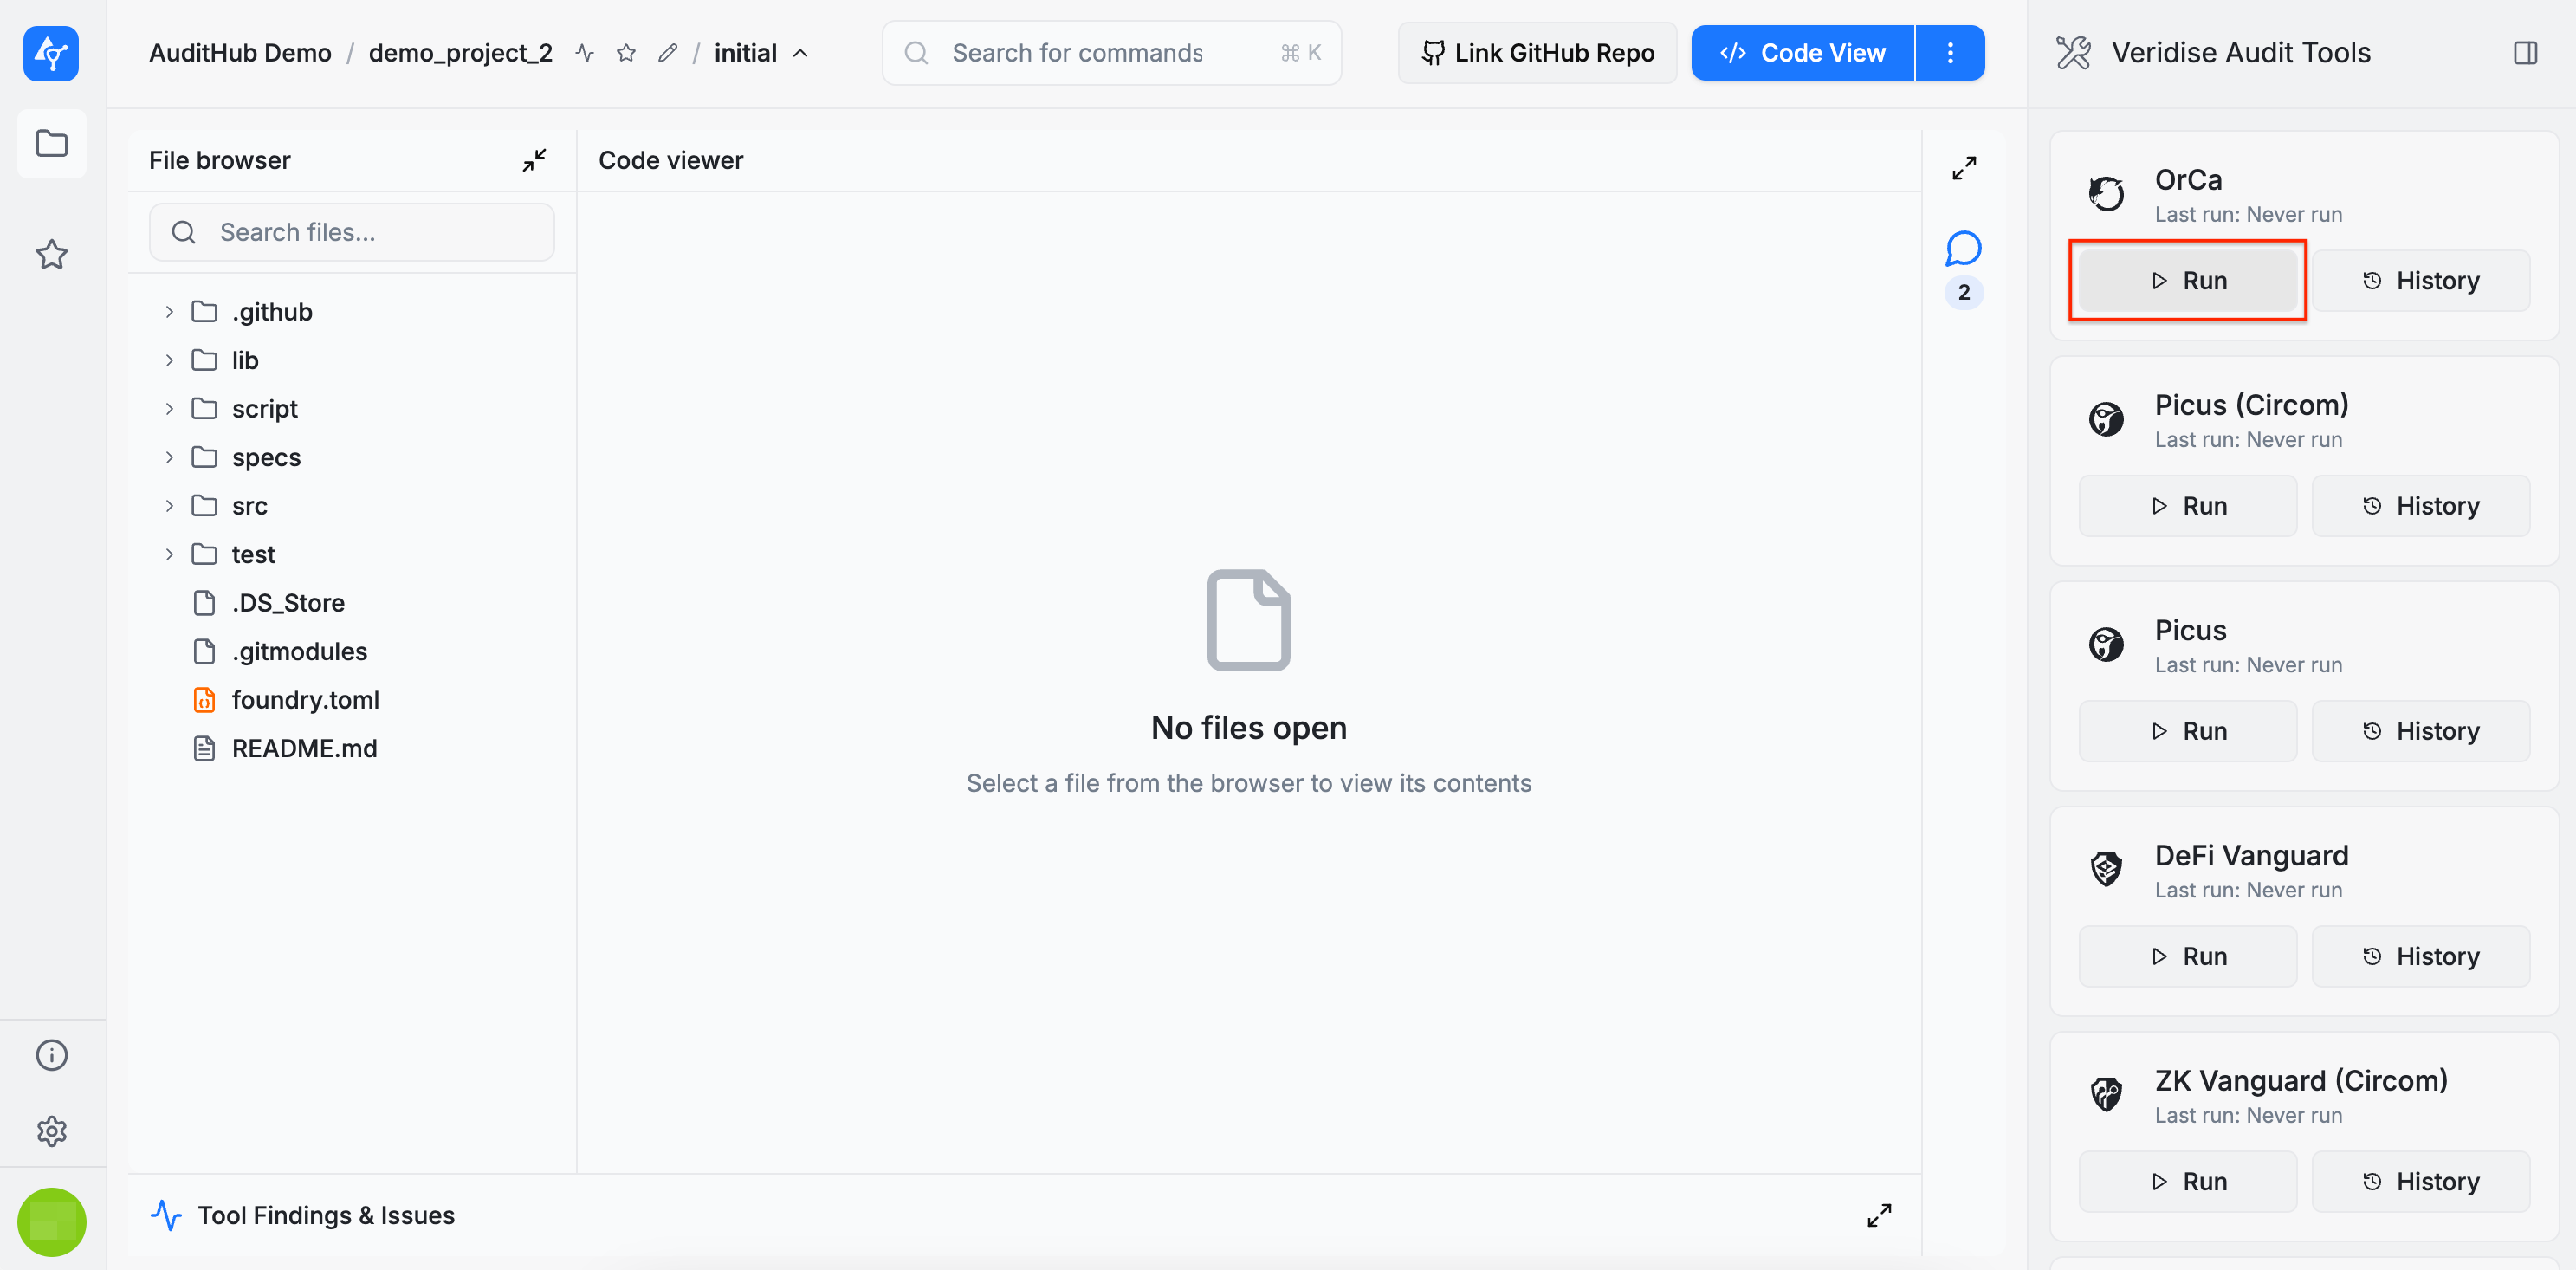Viewport: 2576px width, 1270px height.
Task: Click the AuditHub logo icon
Action: click(x=51, y=53)
